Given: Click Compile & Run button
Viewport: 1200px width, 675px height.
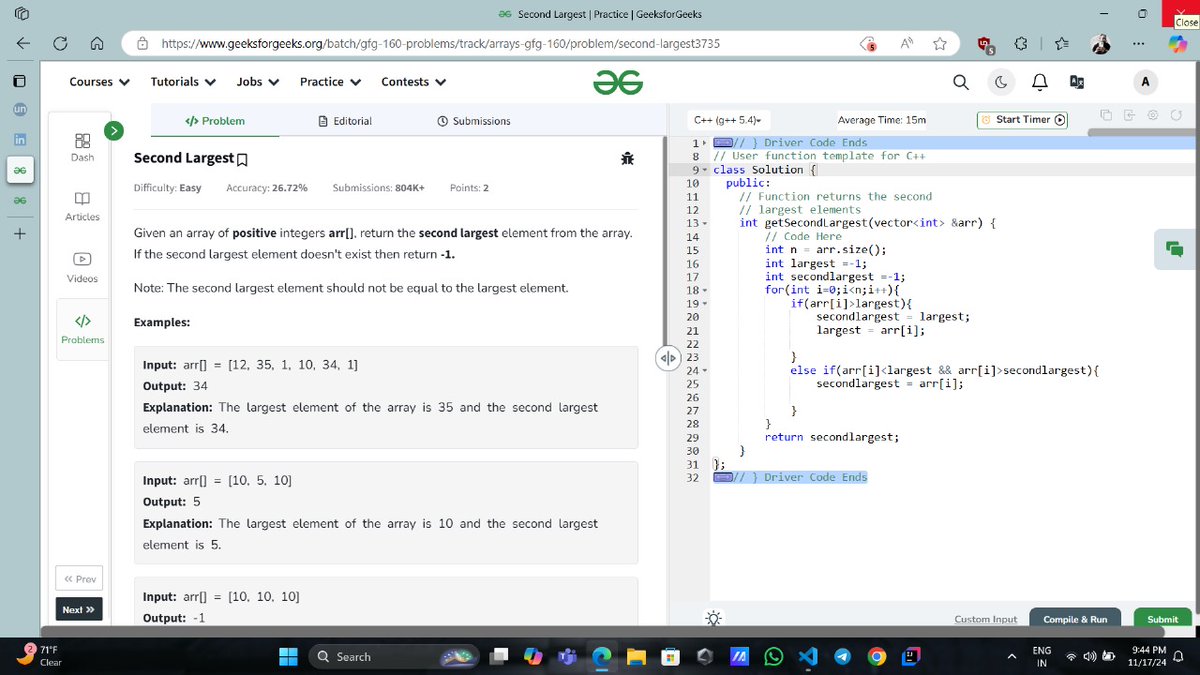Looking at the screenshot, I should tap(1075, 619).
